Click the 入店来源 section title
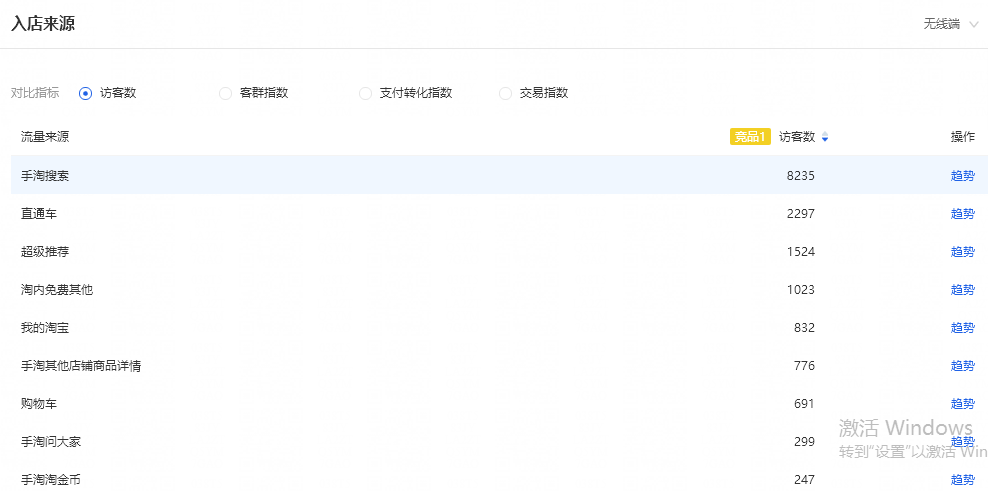This screenshot has width=988, height=491. (x=43, y=24)
